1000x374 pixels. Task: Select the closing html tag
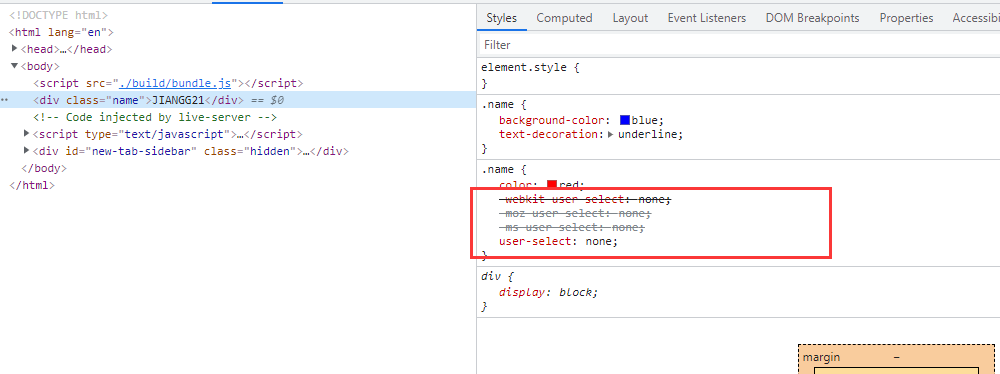32,186
